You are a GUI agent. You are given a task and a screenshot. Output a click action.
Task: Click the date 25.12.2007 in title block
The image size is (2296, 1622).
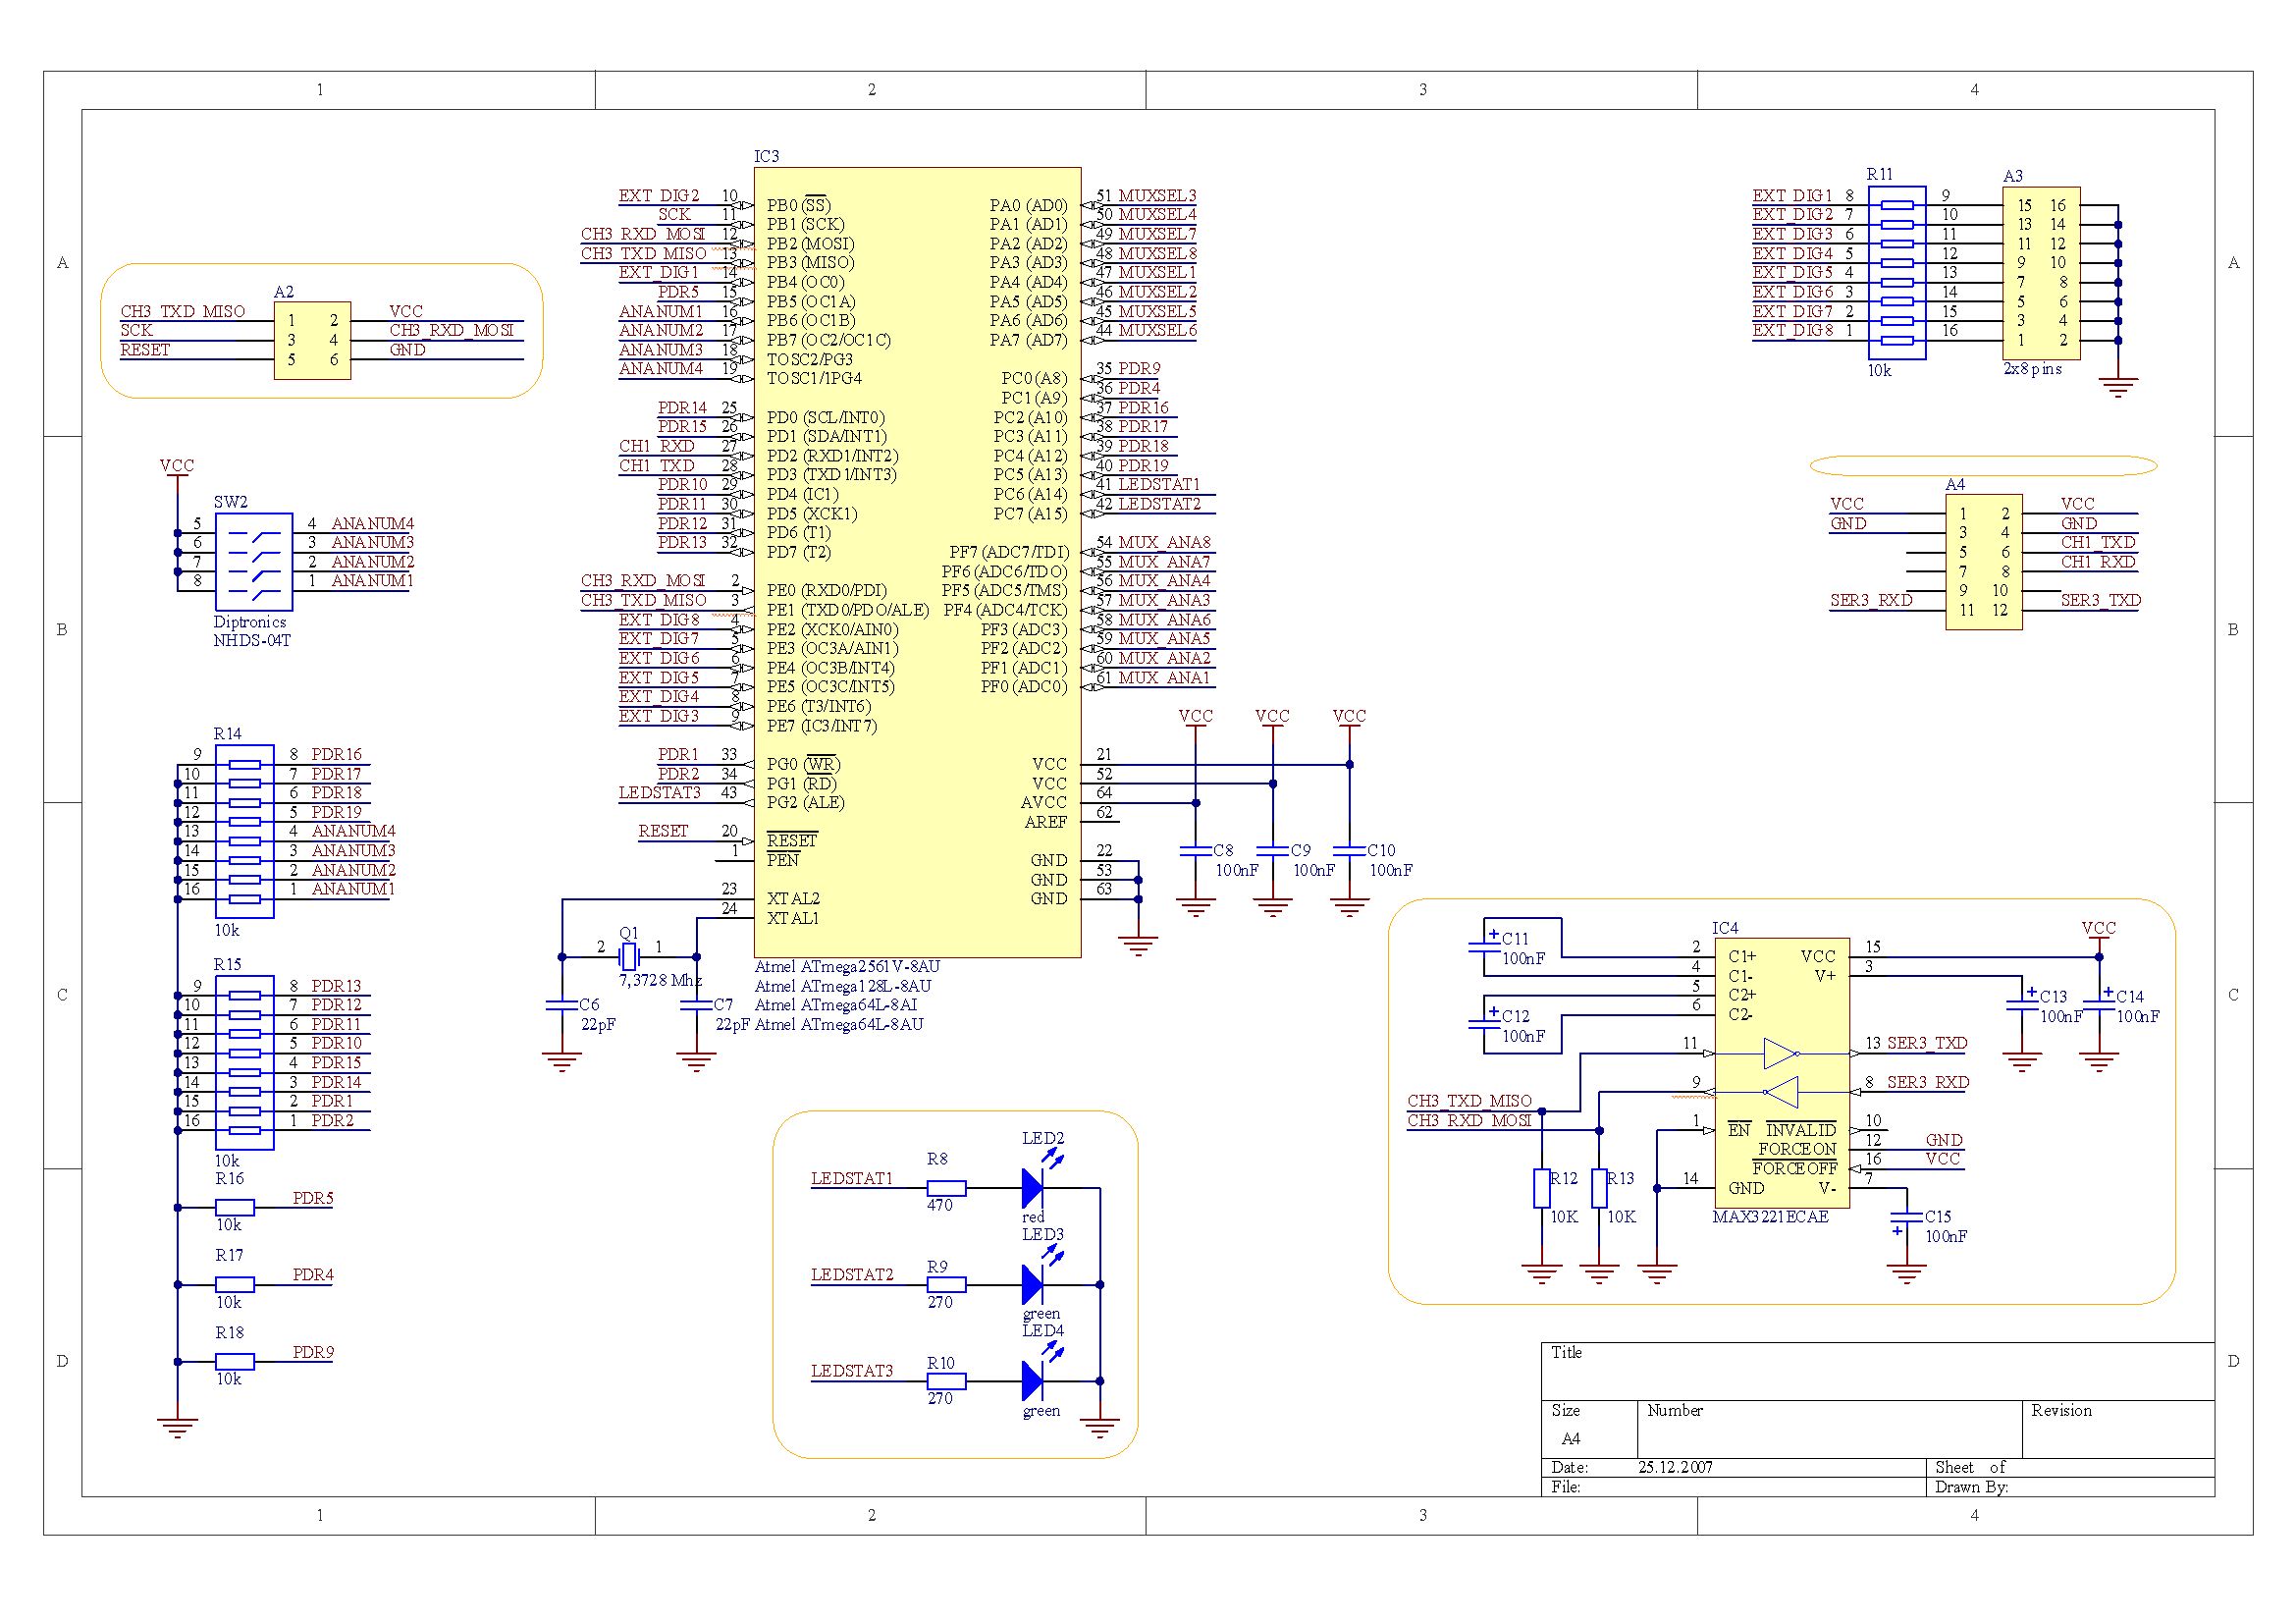(x=1675, y=1467)
